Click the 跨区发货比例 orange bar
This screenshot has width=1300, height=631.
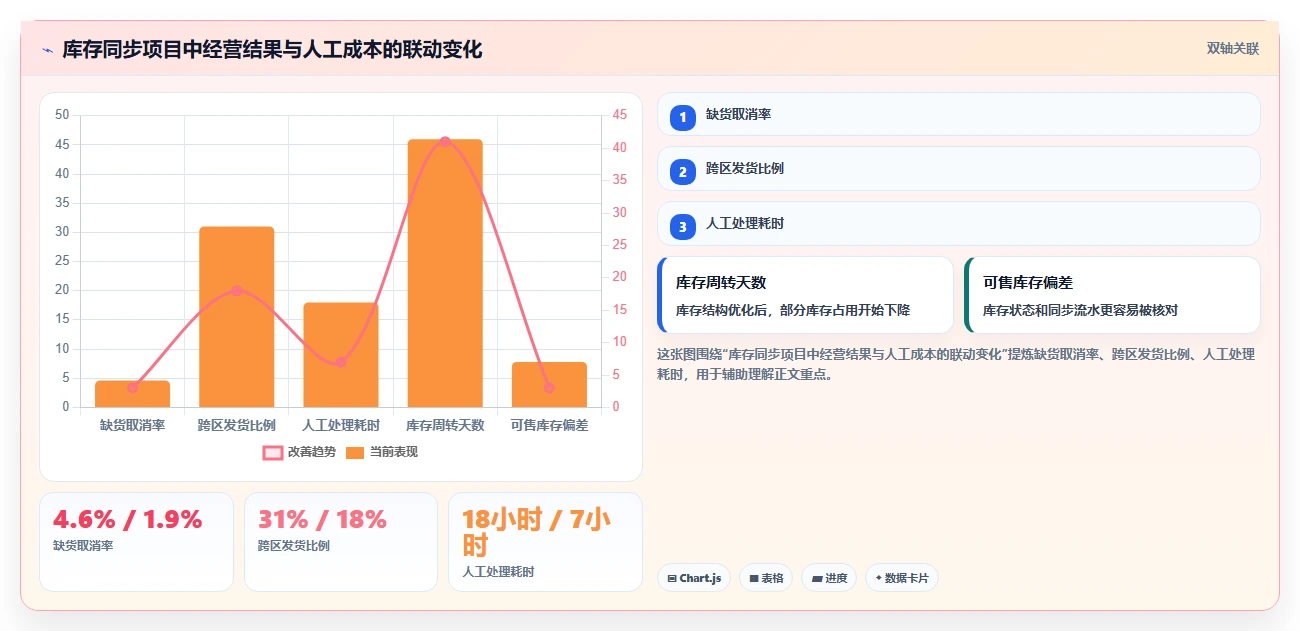click(x=237, y=317)
